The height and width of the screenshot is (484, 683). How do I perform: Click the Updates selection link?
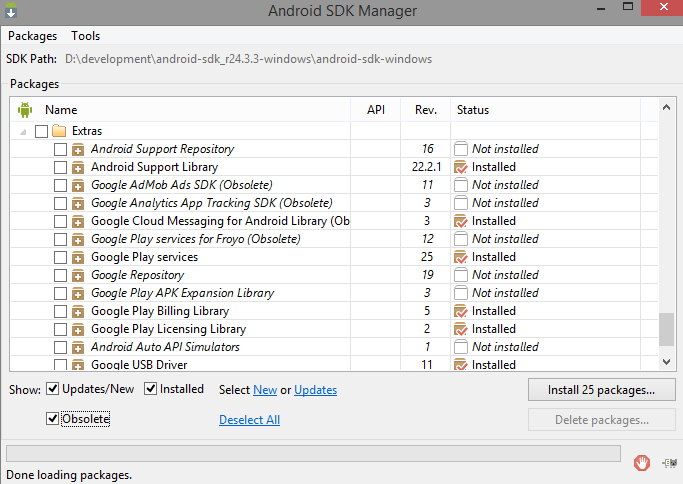[315, 390]
